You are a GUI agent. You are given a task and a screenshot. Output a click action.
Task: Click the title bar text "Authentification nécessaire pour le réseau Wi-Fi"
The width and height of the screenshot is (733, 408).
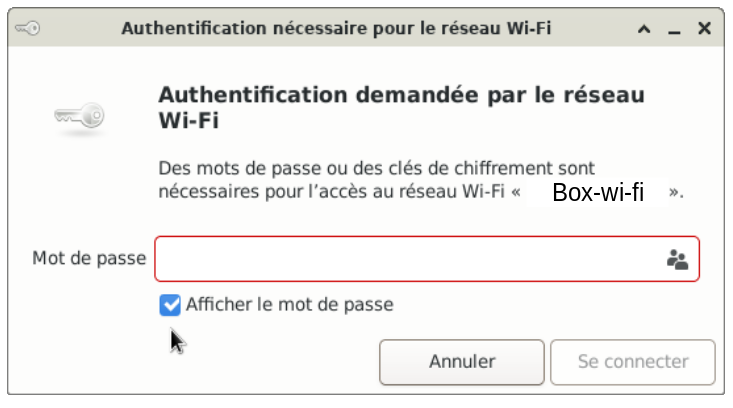336,28
